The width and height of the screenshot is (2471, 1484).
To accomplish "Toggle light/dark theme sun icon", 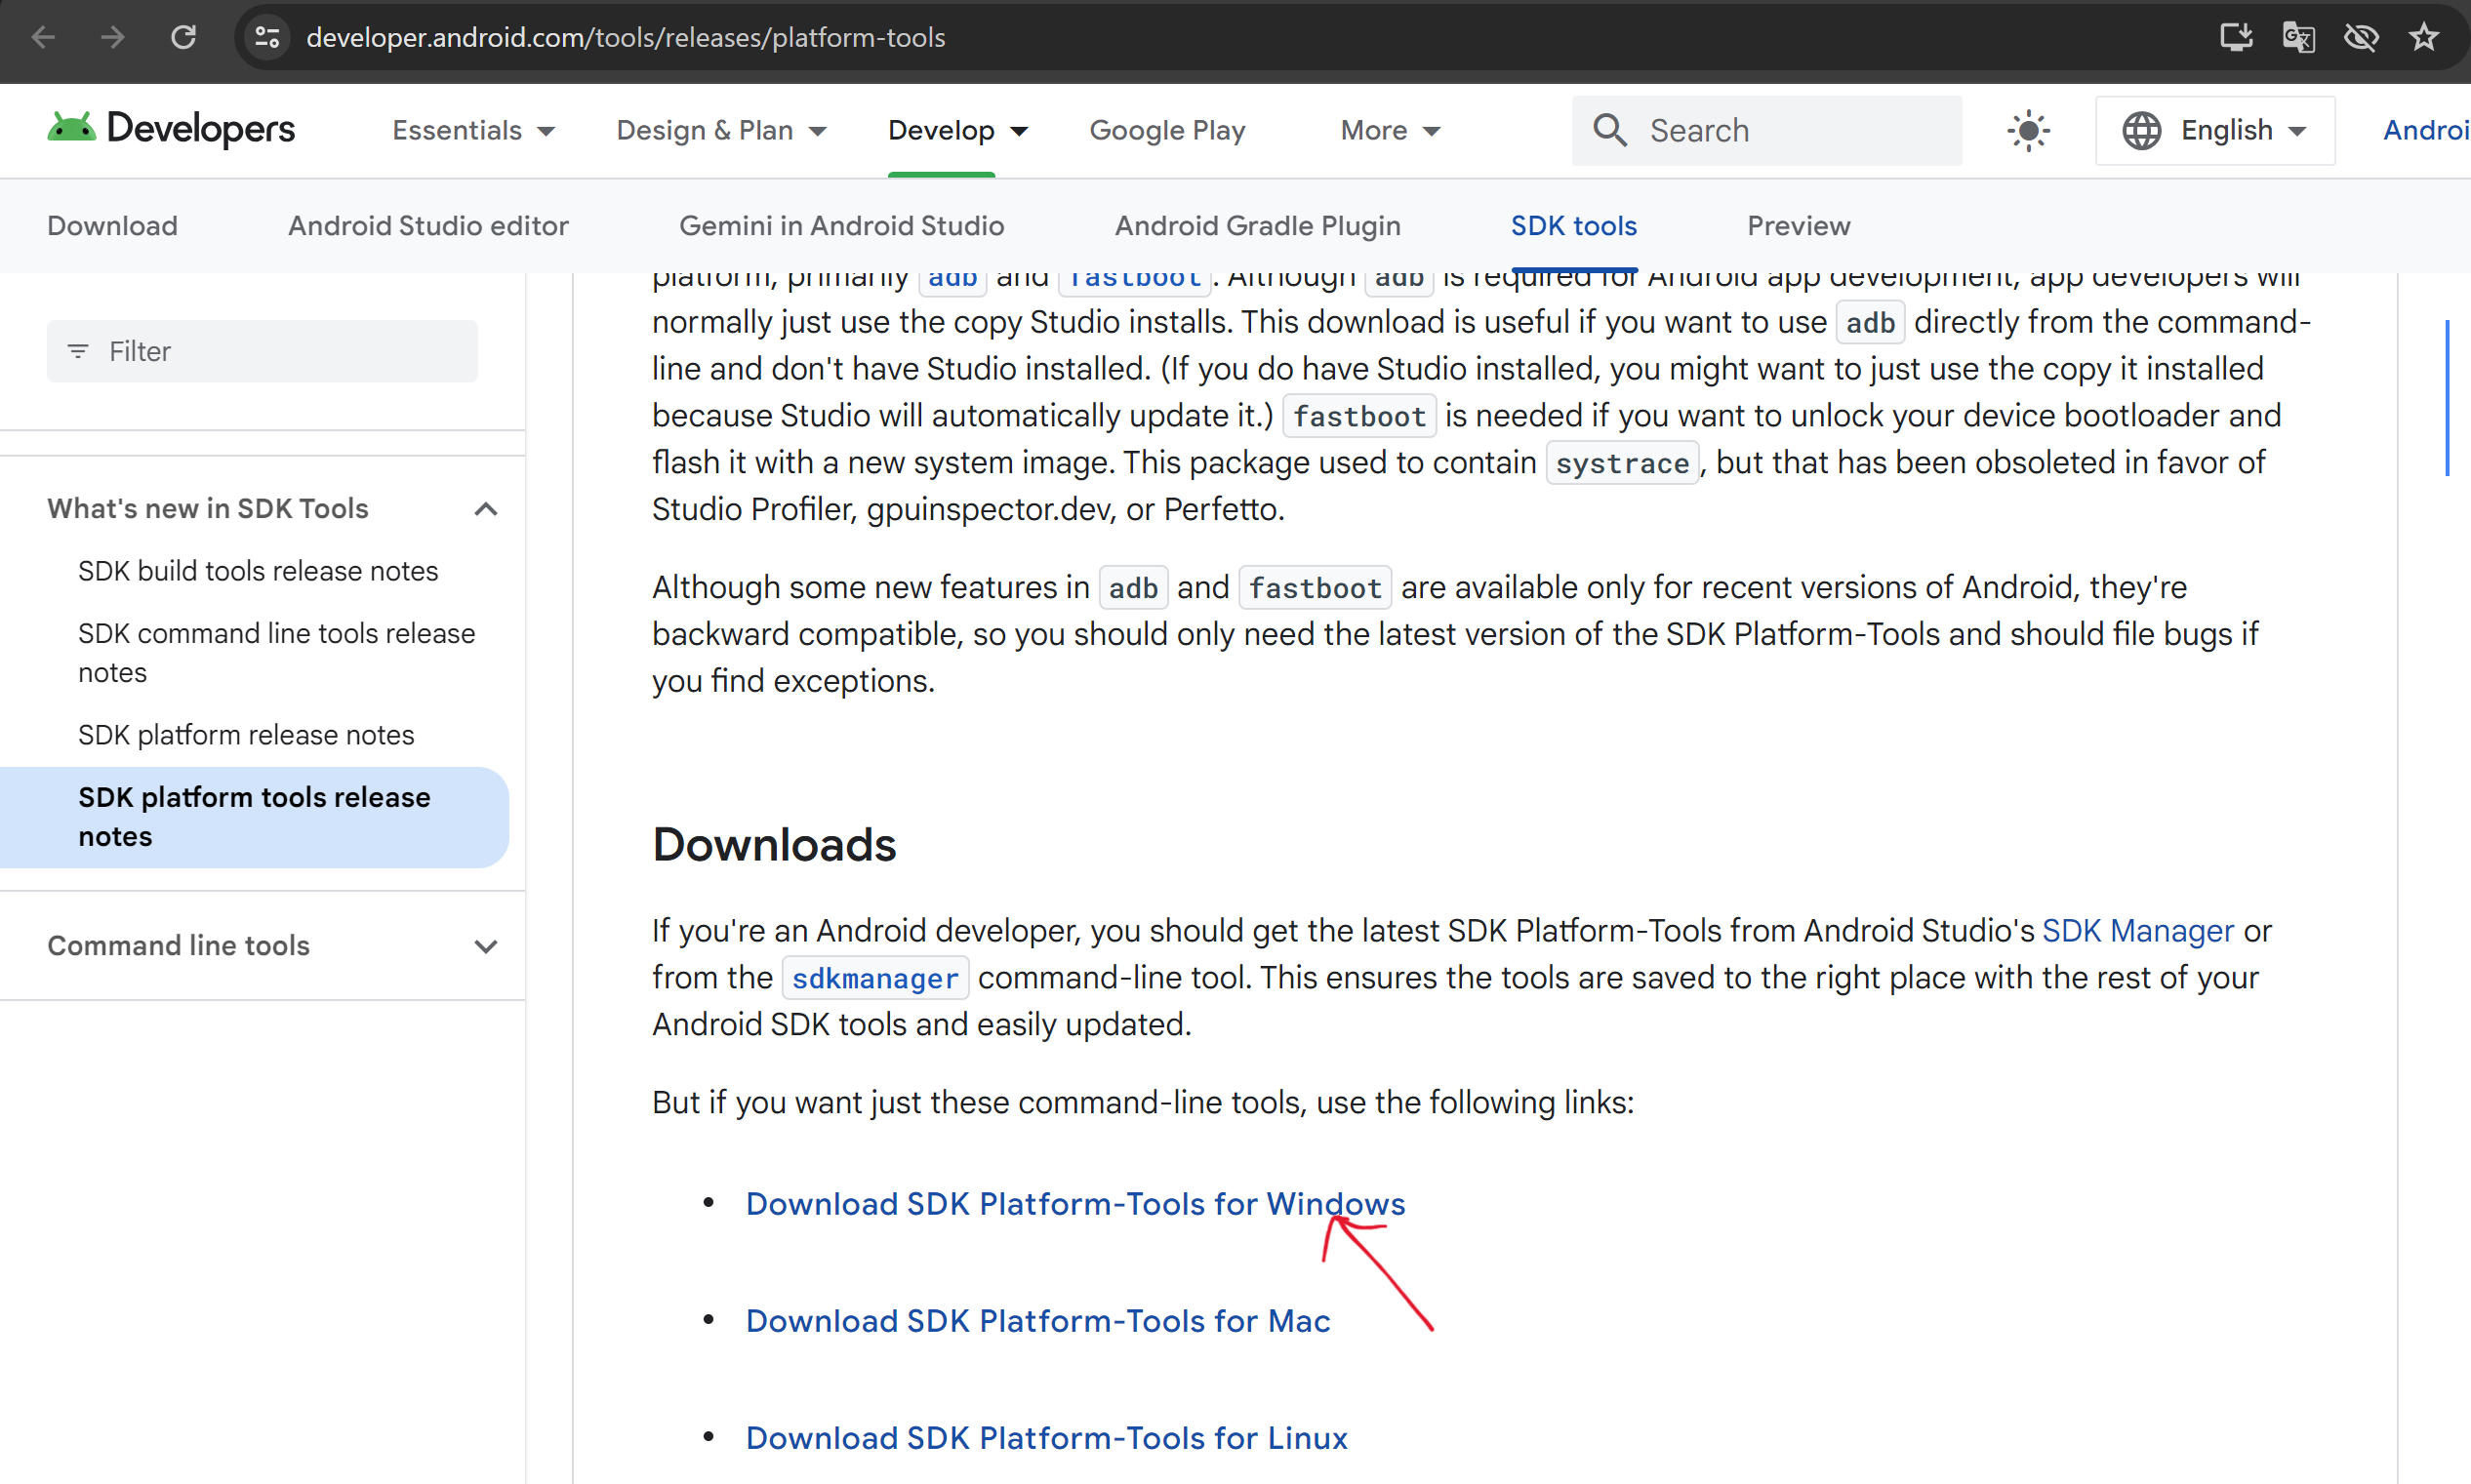I will coord(2029,131).
